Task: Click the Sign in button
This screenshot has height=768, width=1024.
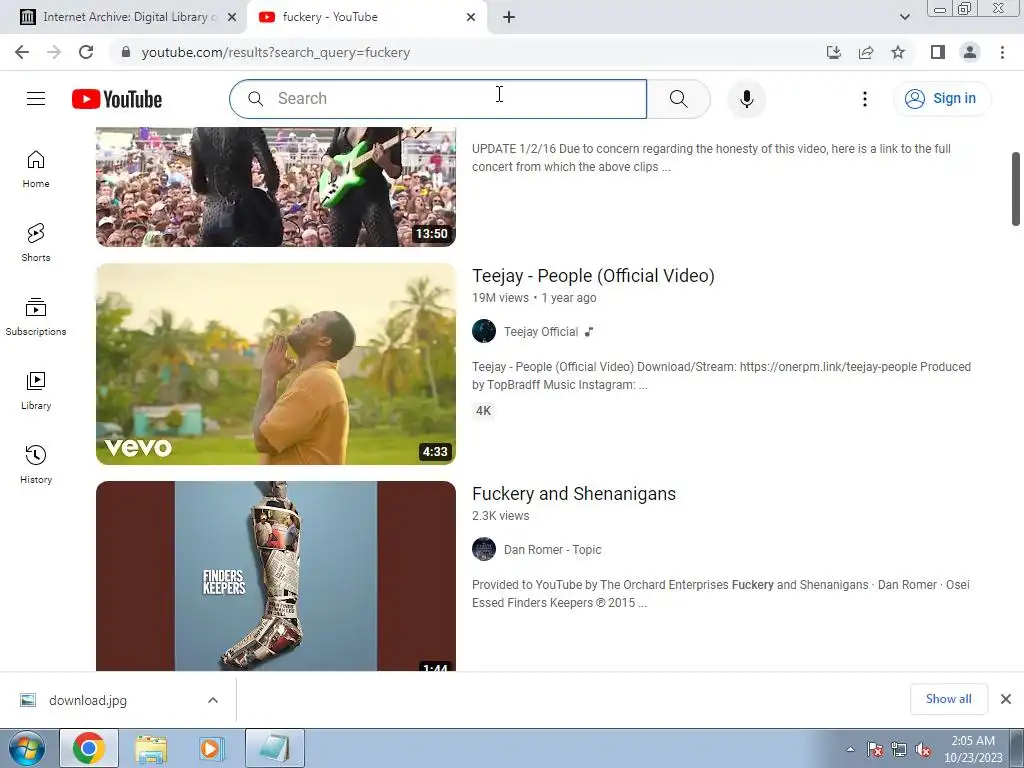Action: tap(942, 99)
